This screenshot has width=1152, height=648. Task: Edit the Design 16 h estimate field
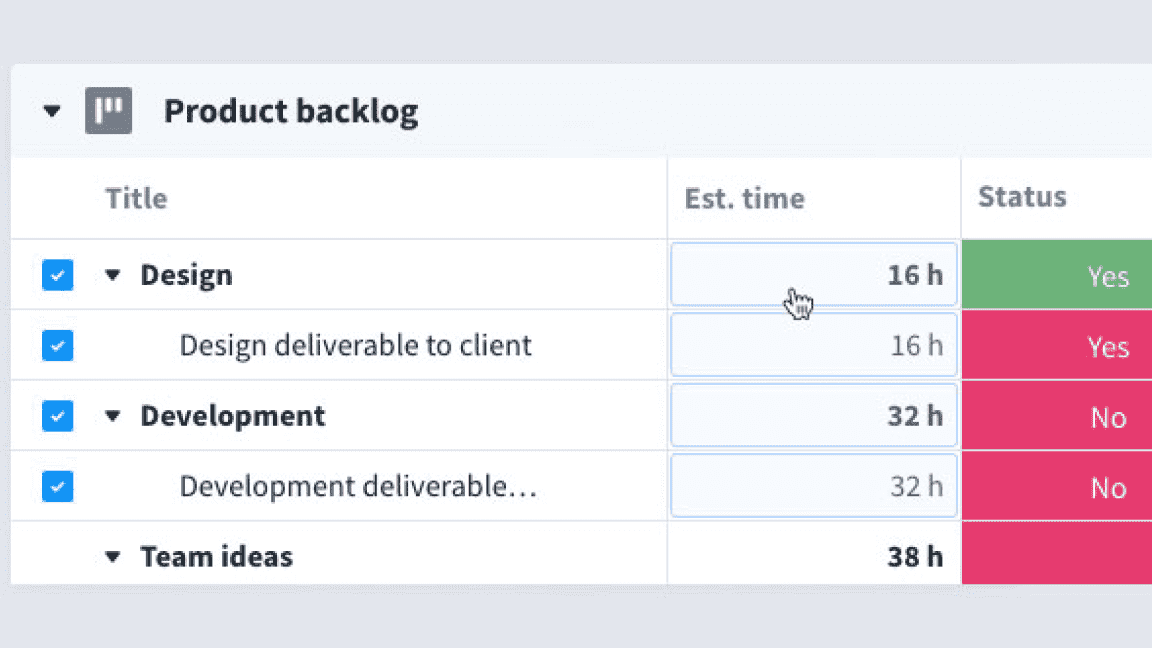(x=813, y=274)
